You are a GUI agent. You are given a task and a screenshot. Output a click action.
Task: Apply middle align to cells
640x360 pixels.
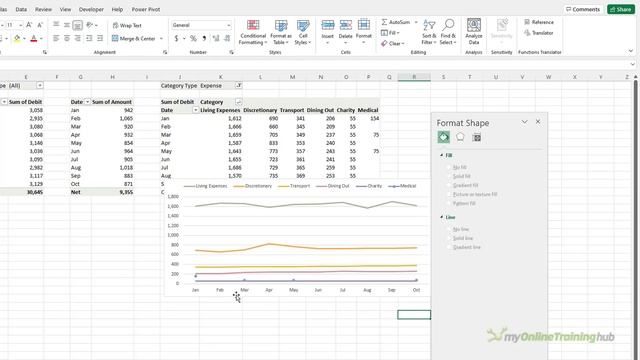coord(67,25)
